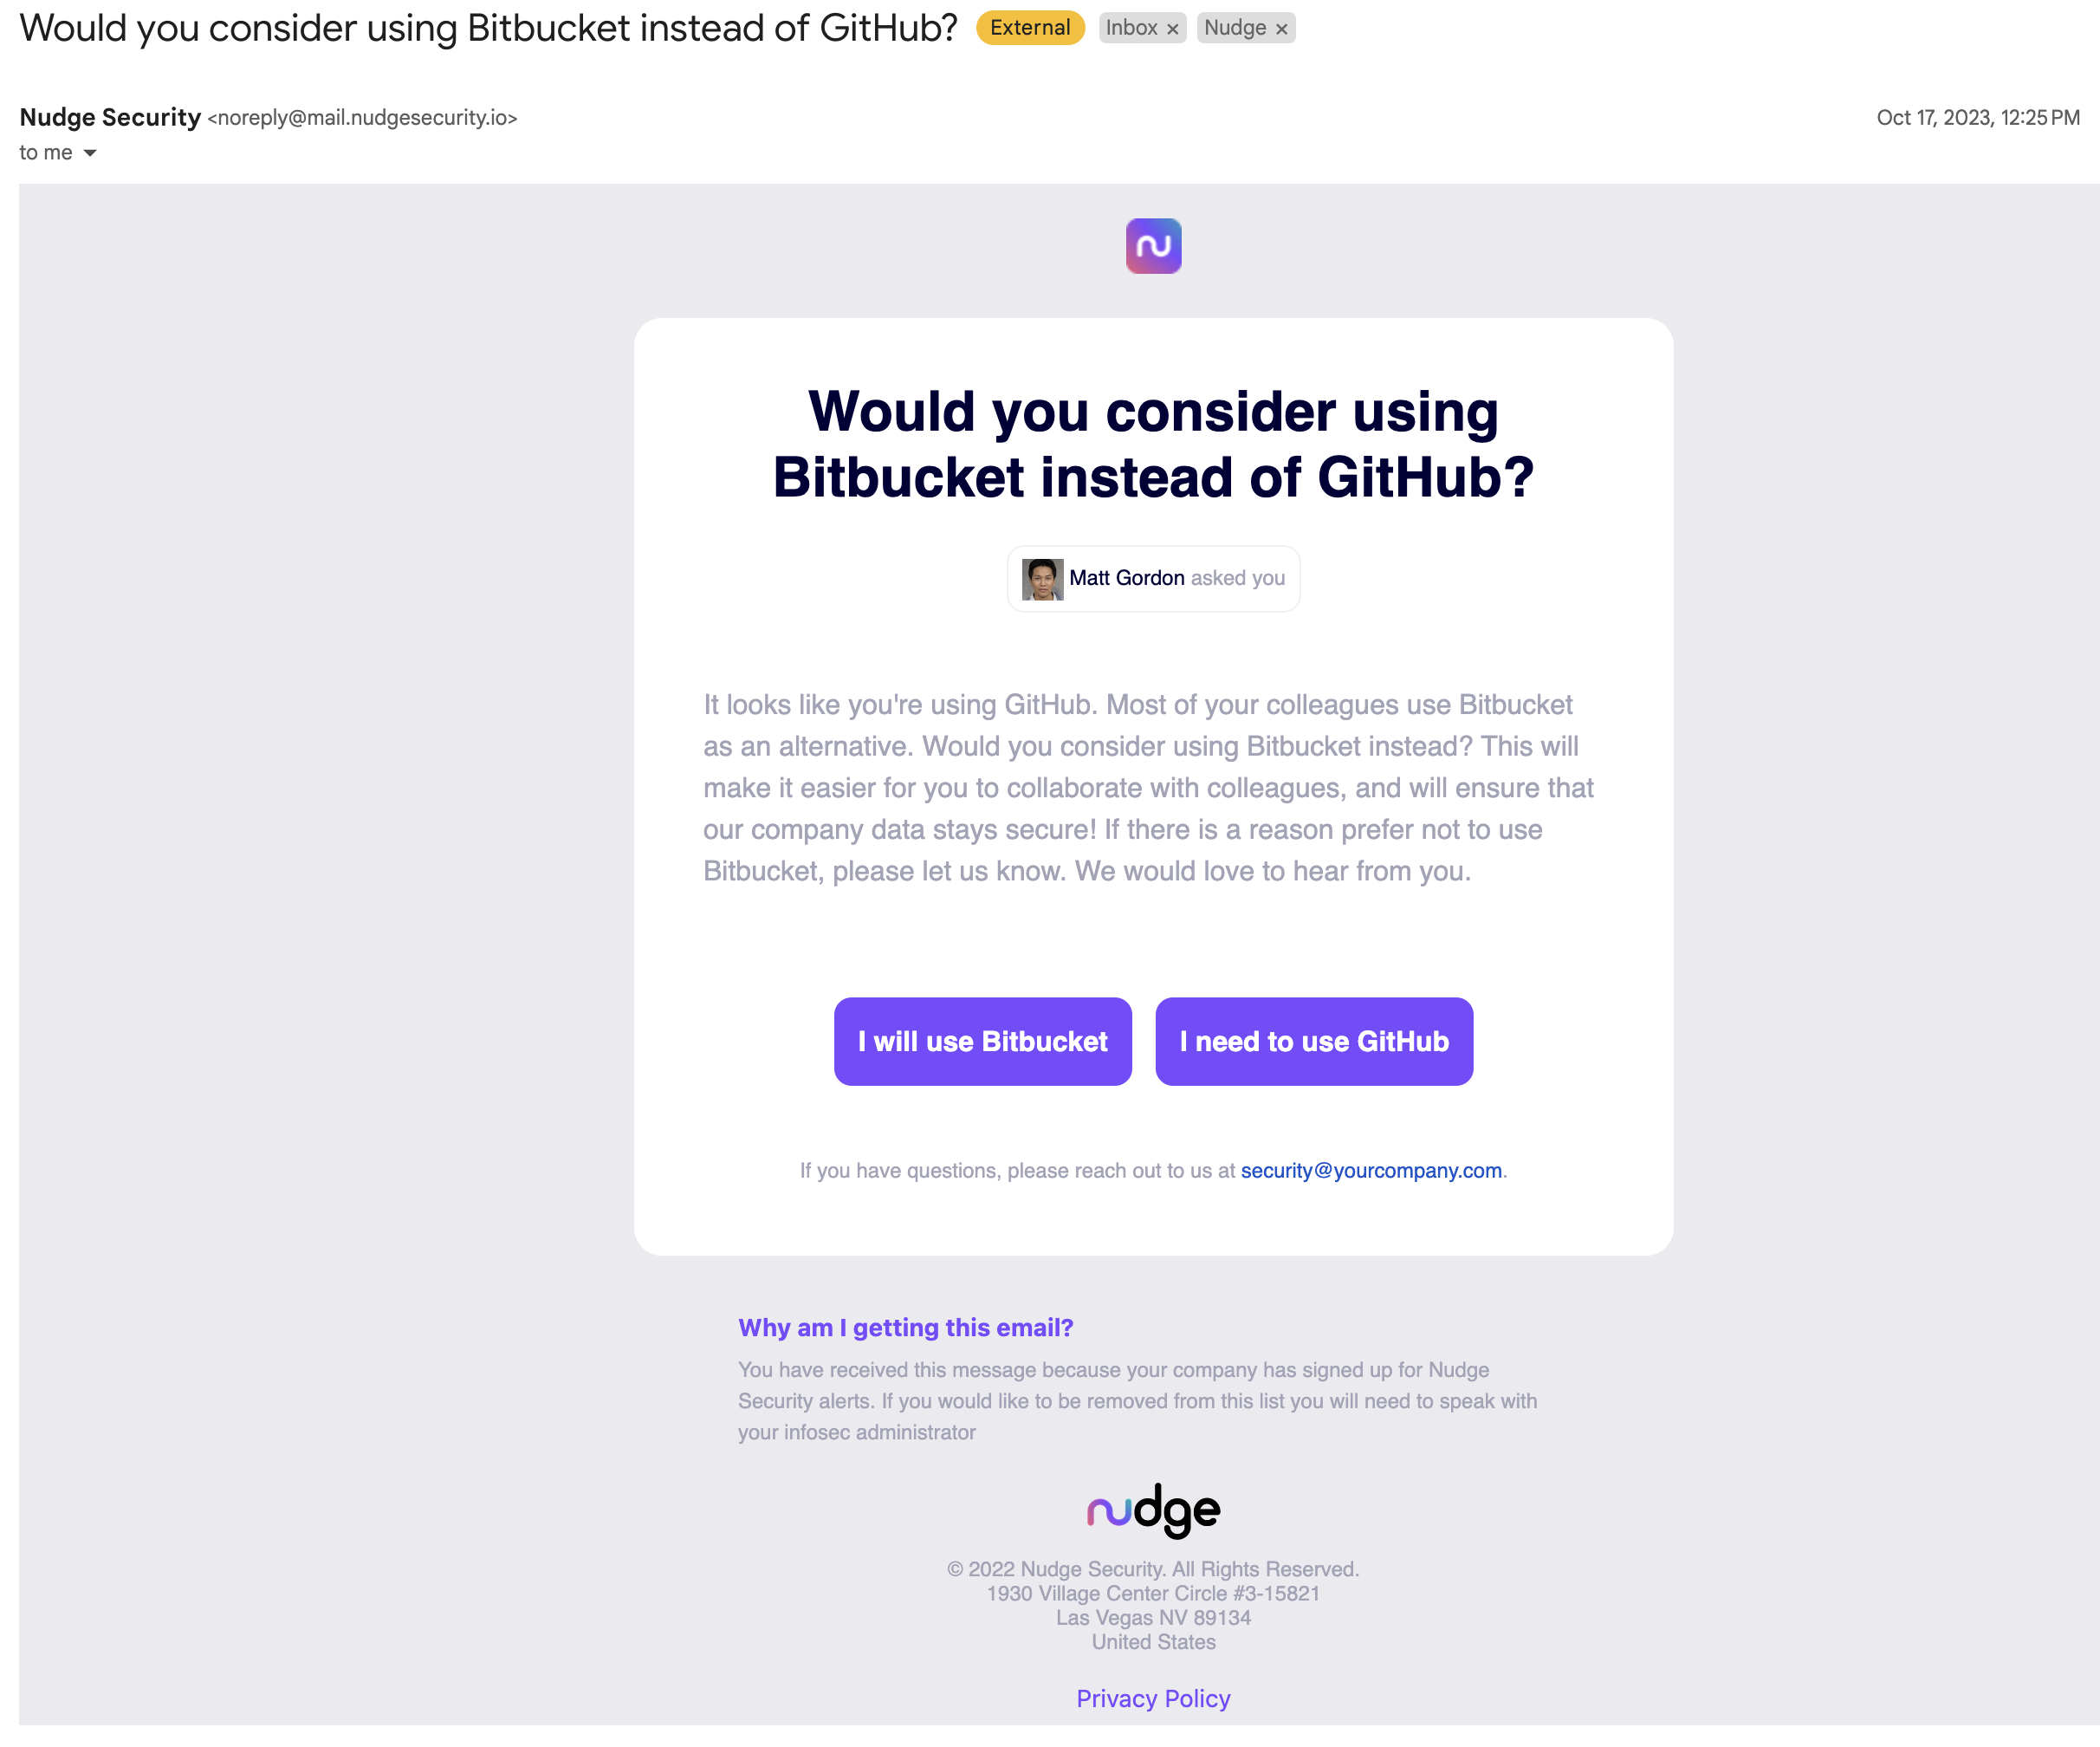Click the sender address noreply@mail.nudgesecurity.io
This screenshot has width=2100, height=1747.
tap(362, 118)
